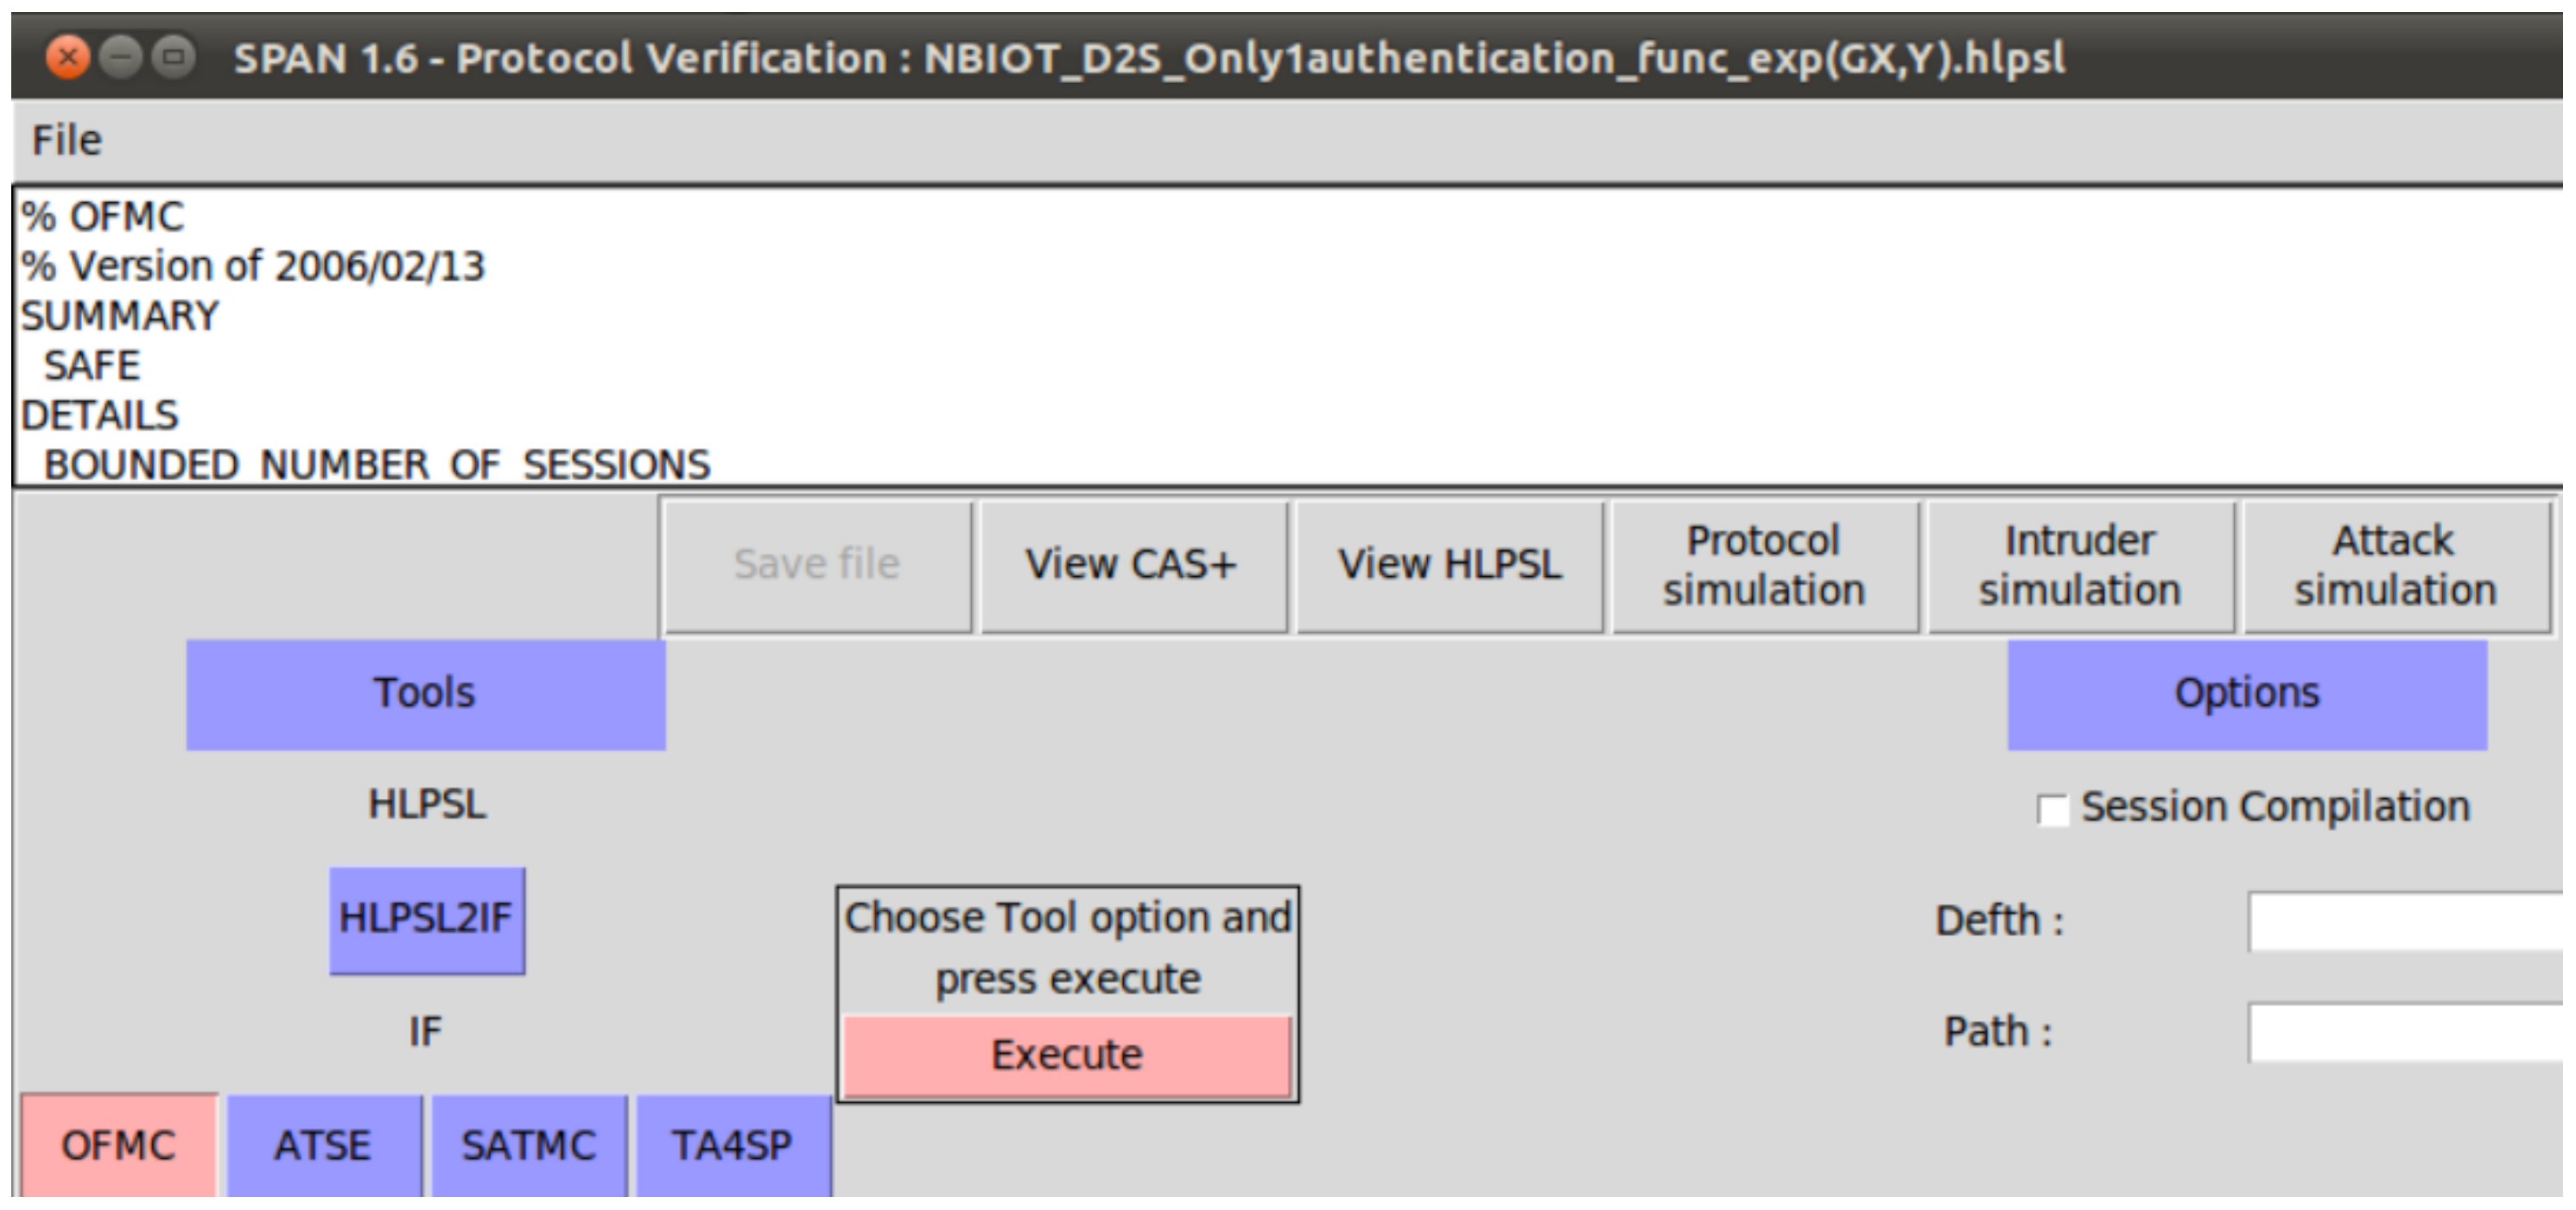Open Protocol simulation

click(x=1764, y=566)
